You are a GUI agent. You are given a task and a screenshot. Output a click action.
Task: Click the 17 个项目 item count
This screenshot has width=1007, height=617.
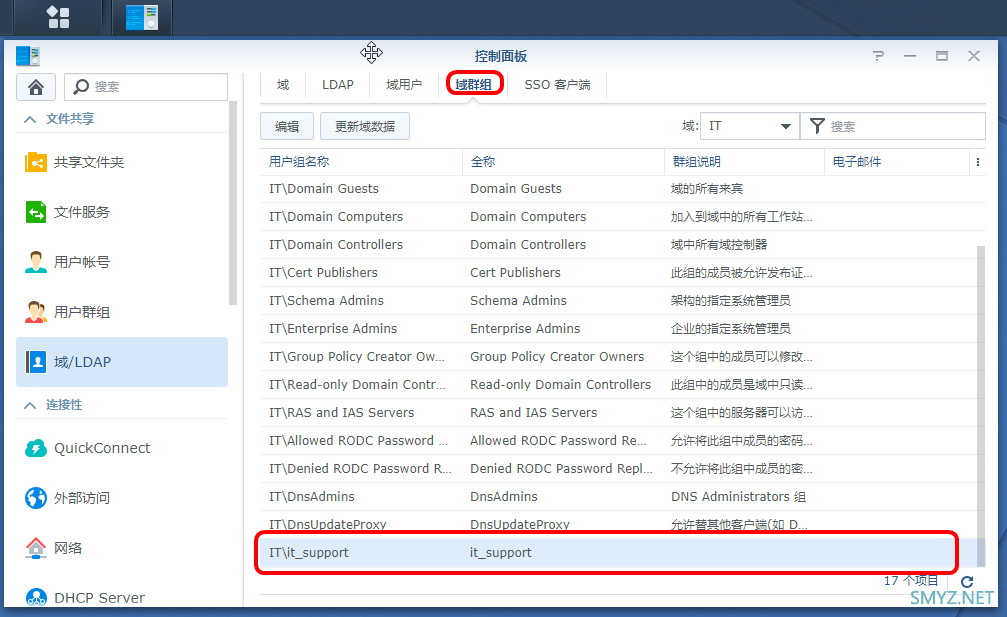pos(911,581)
